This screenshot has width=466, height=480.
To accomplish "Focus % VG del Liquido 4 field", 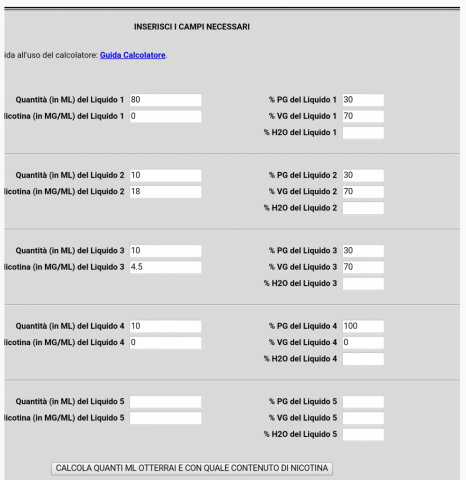I will tap(363, 342).
